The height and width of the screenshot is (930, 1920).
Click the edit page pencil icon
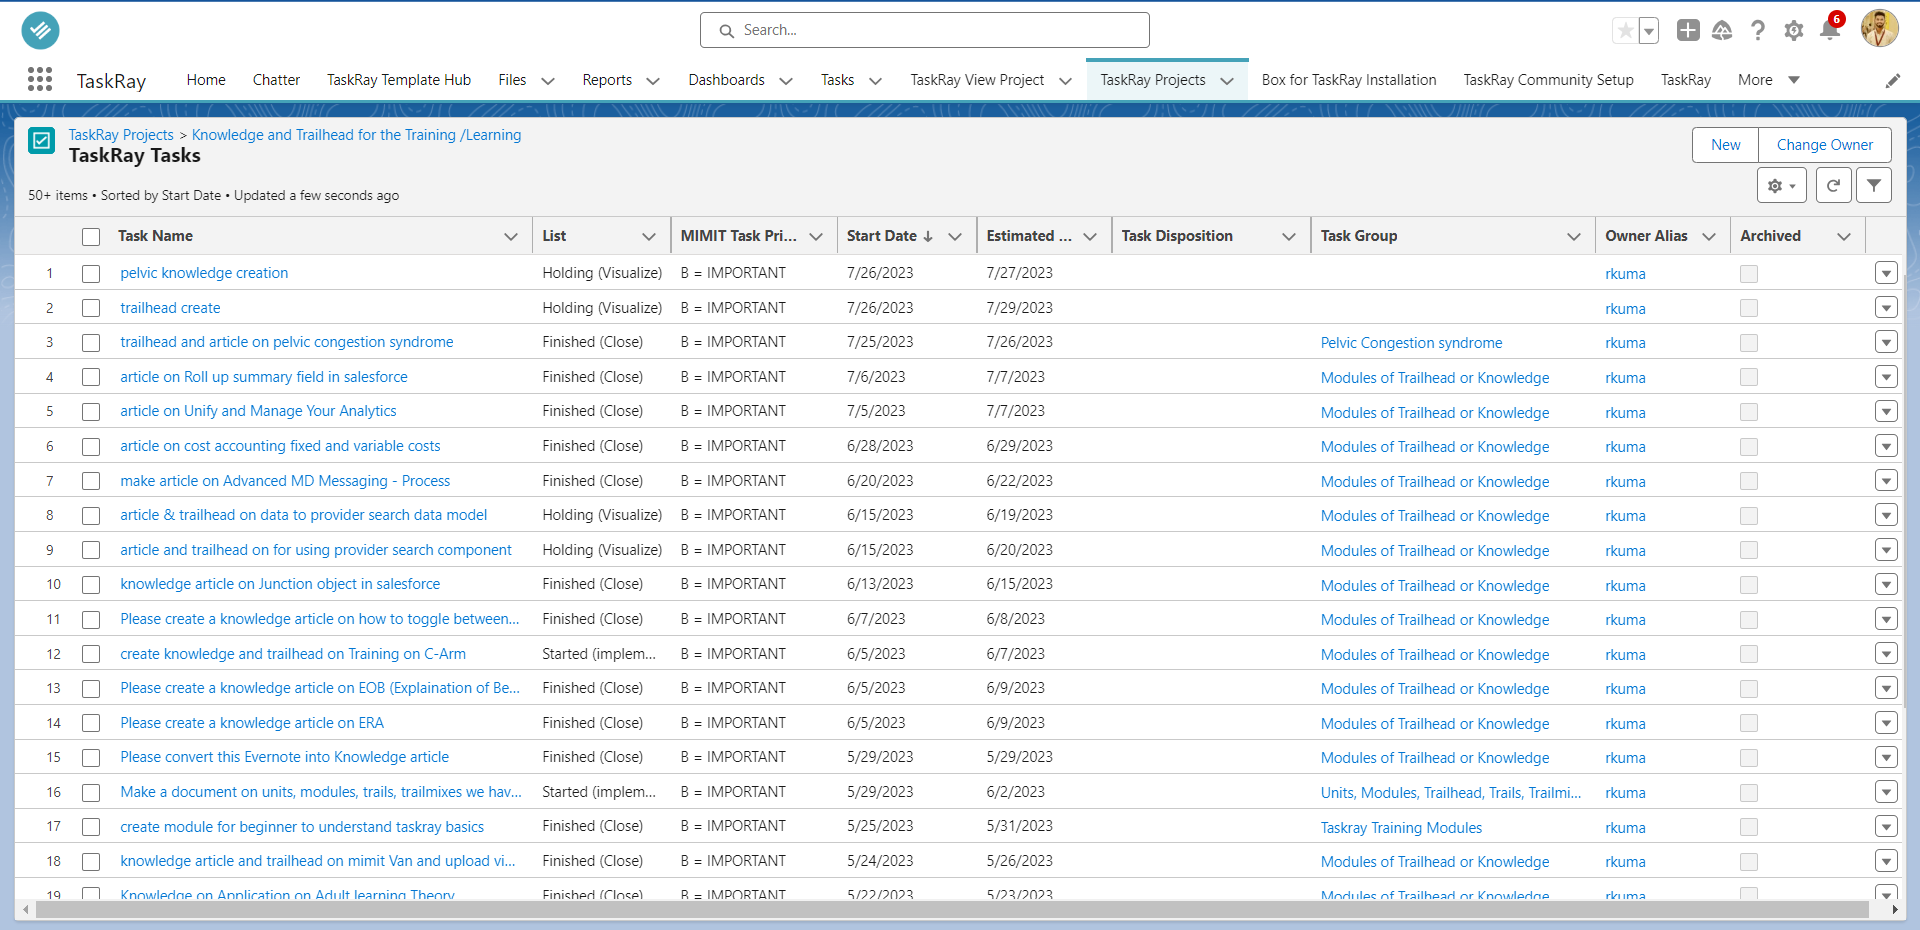click(x=1894, y=80)
